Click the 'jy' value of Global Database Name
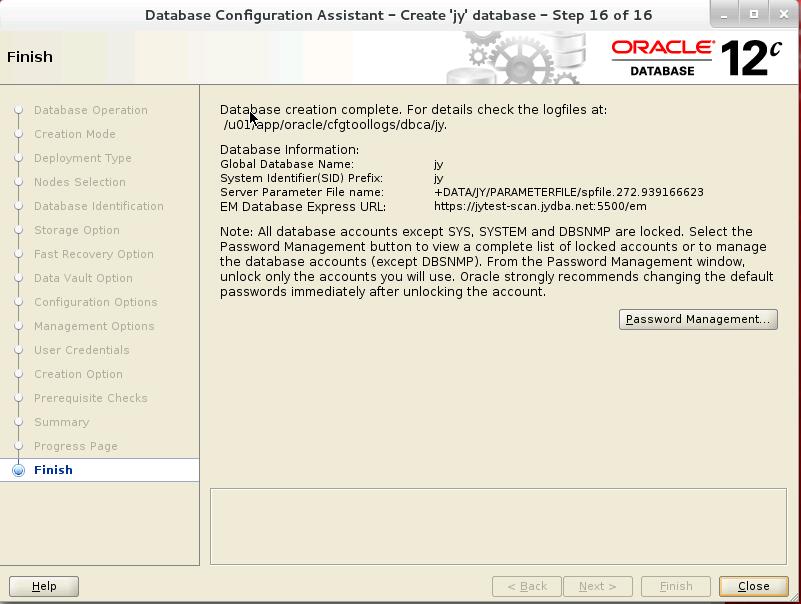The width and height of the screenshot is (801, 604). (x=438, y=165)
